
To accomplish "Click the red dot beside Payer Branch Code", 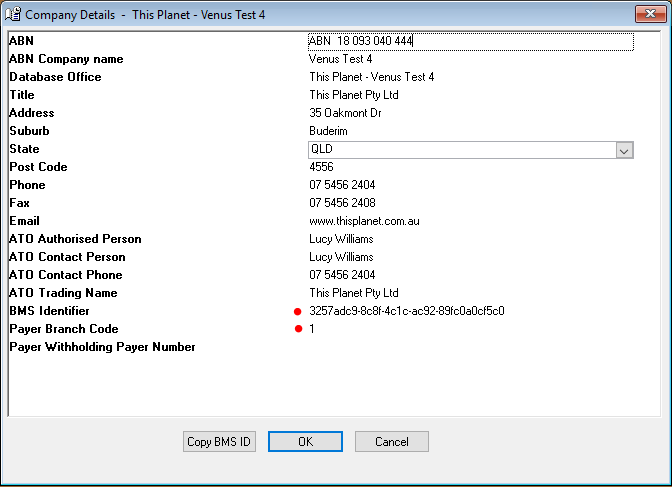I will pos(298,329).
